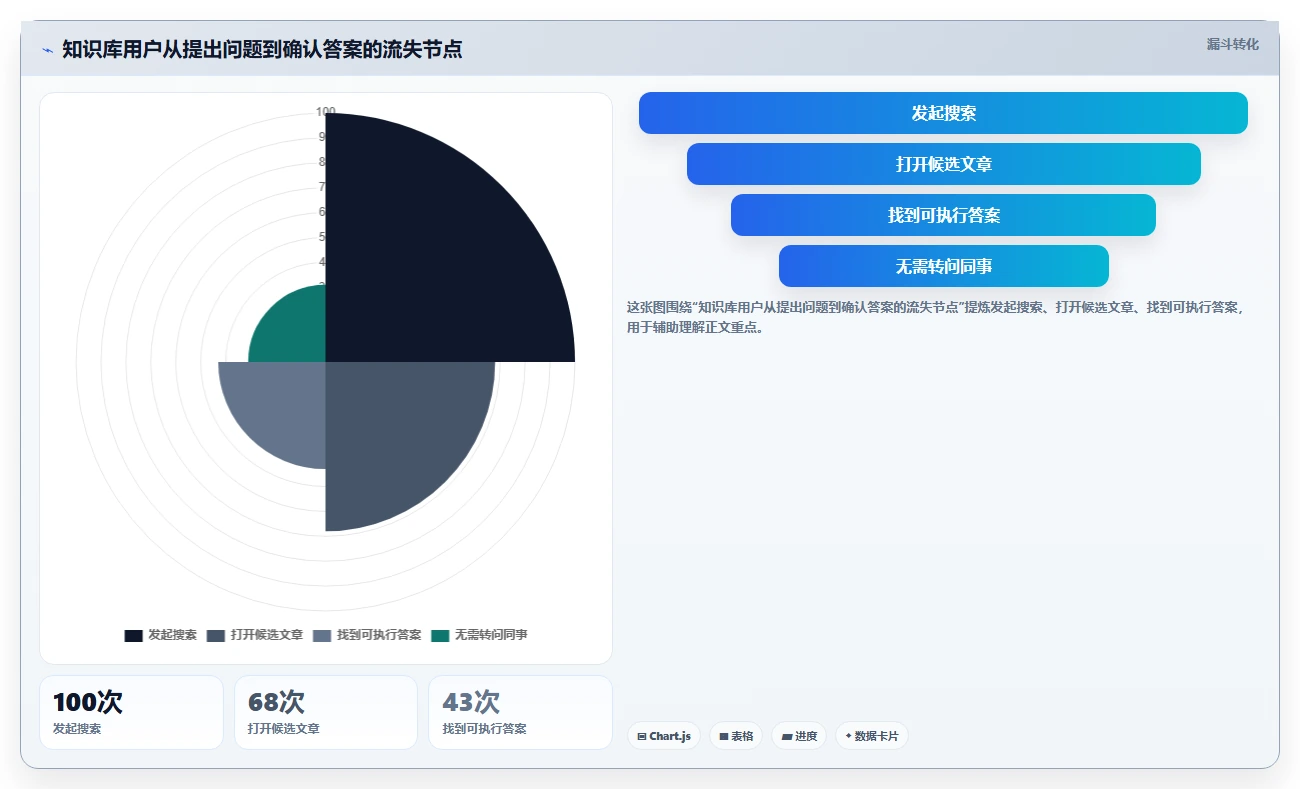Toggle 打开候选文章 legend color swatch
This screenshot has width=1300, height=789.
(x=216, y=635)
